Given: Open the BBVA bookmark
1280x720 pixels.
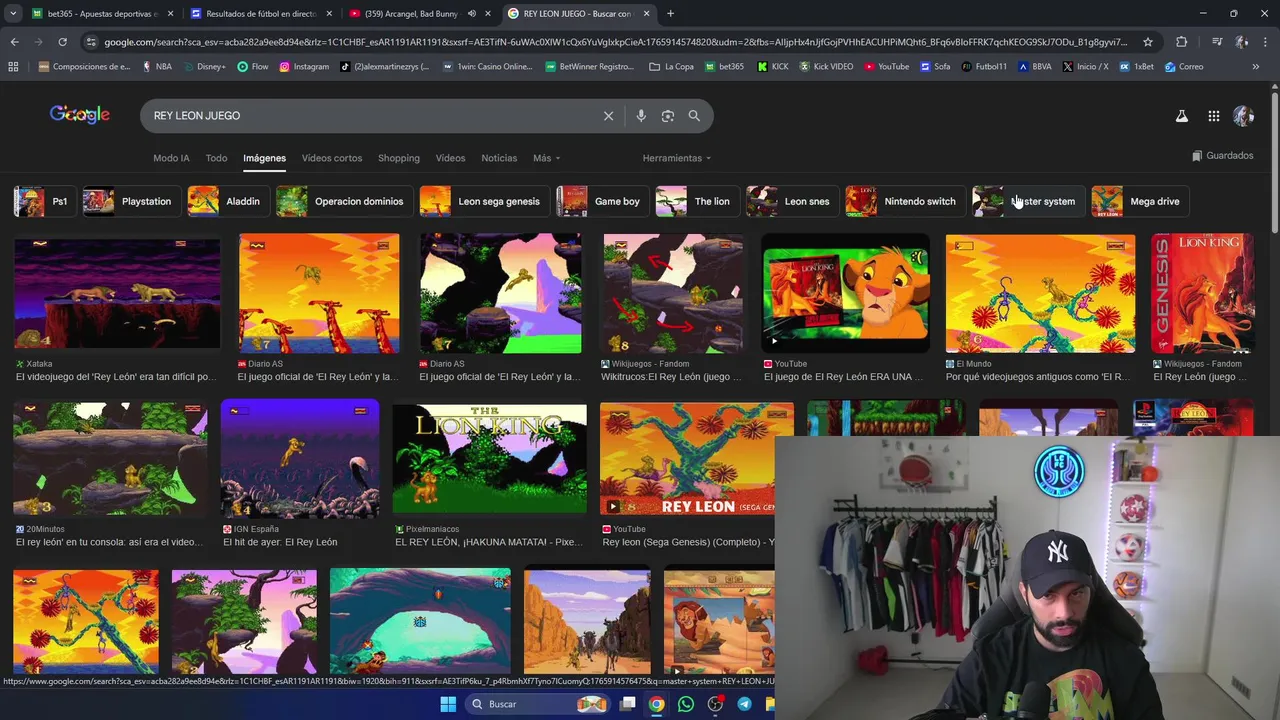Looking at the screenshot, I should pyautogui.click(x=1035, y=67).
